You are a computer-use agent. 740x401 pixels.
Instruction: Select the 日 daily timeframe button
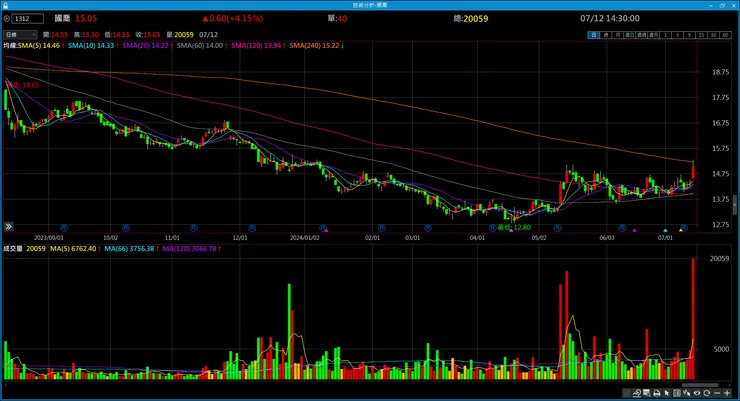click(x=594, y=35)
